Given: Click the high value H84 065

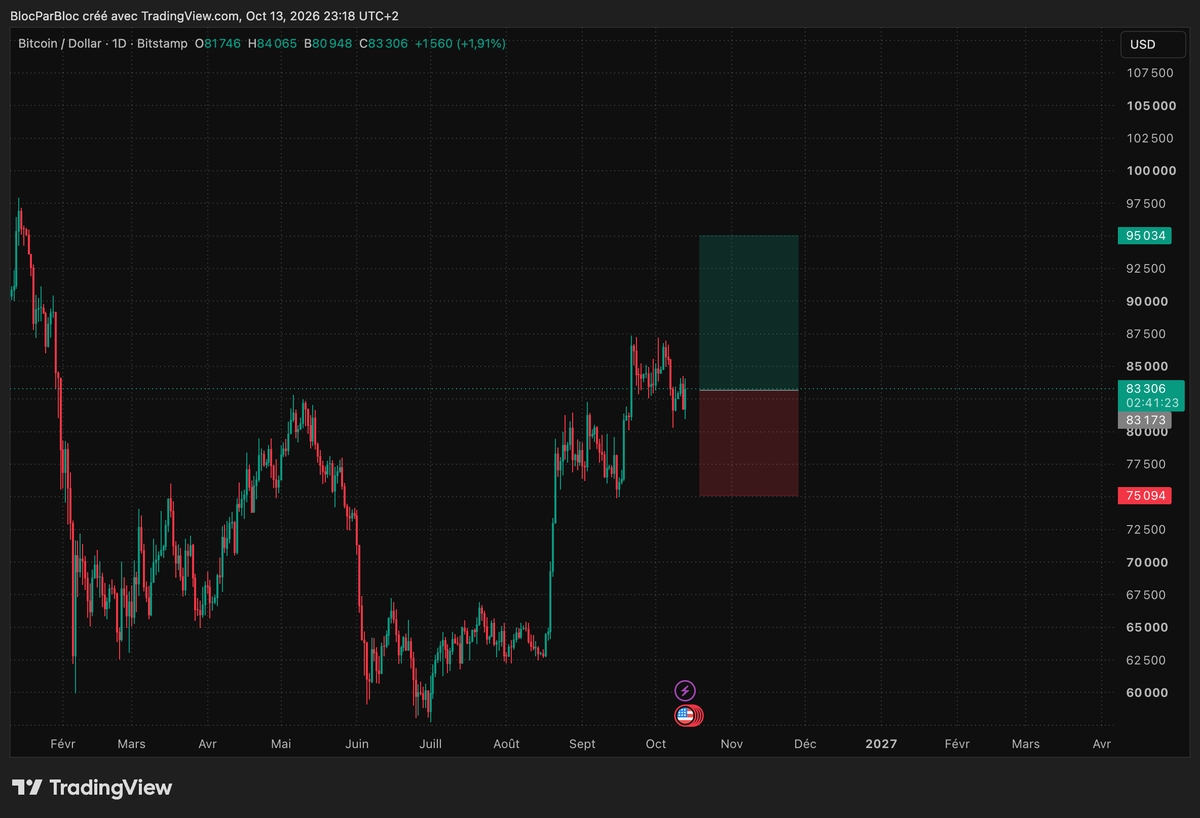Looking at the screenshot, I should click(x=272, y=44).
